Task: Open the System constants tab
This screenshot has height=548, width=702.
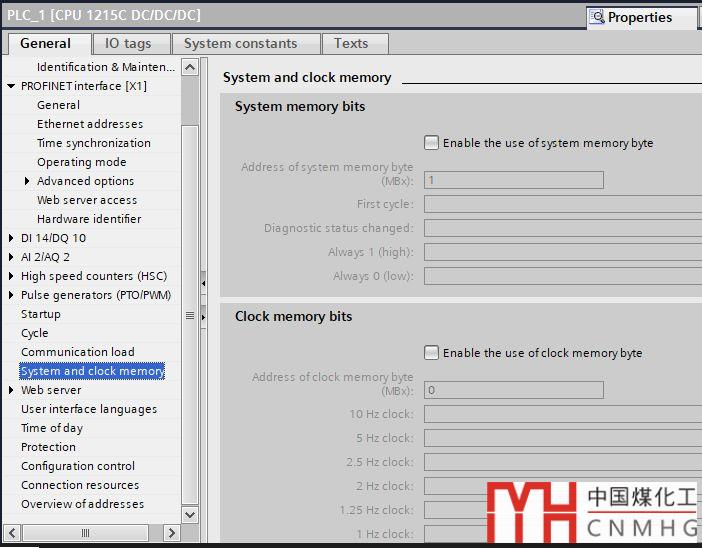Action: (x=240, y=44)
